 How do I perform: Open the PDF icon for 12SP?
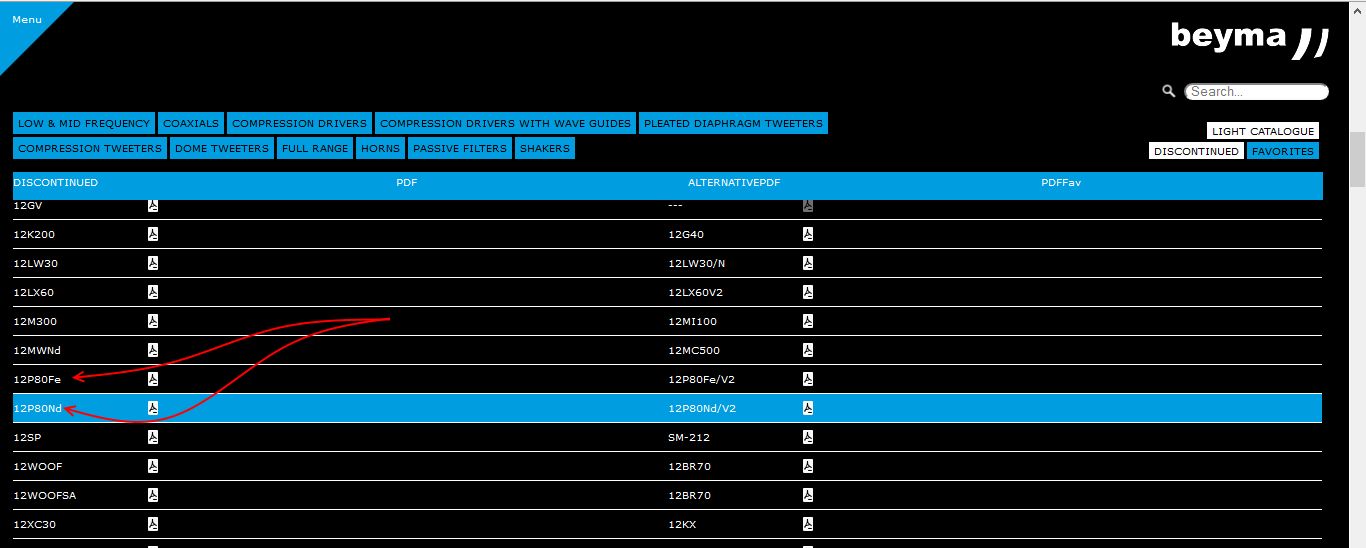pyautogui.click(x=153, y=437)
